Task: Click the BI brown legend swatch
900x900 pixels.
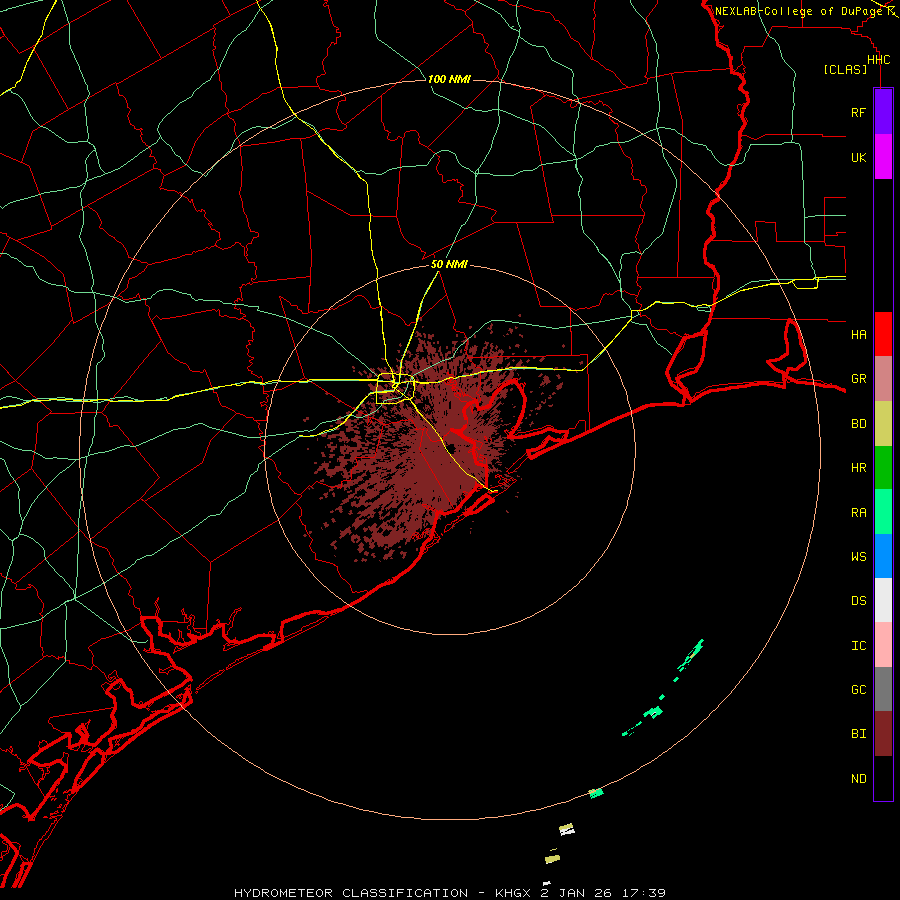Action: 883,734
